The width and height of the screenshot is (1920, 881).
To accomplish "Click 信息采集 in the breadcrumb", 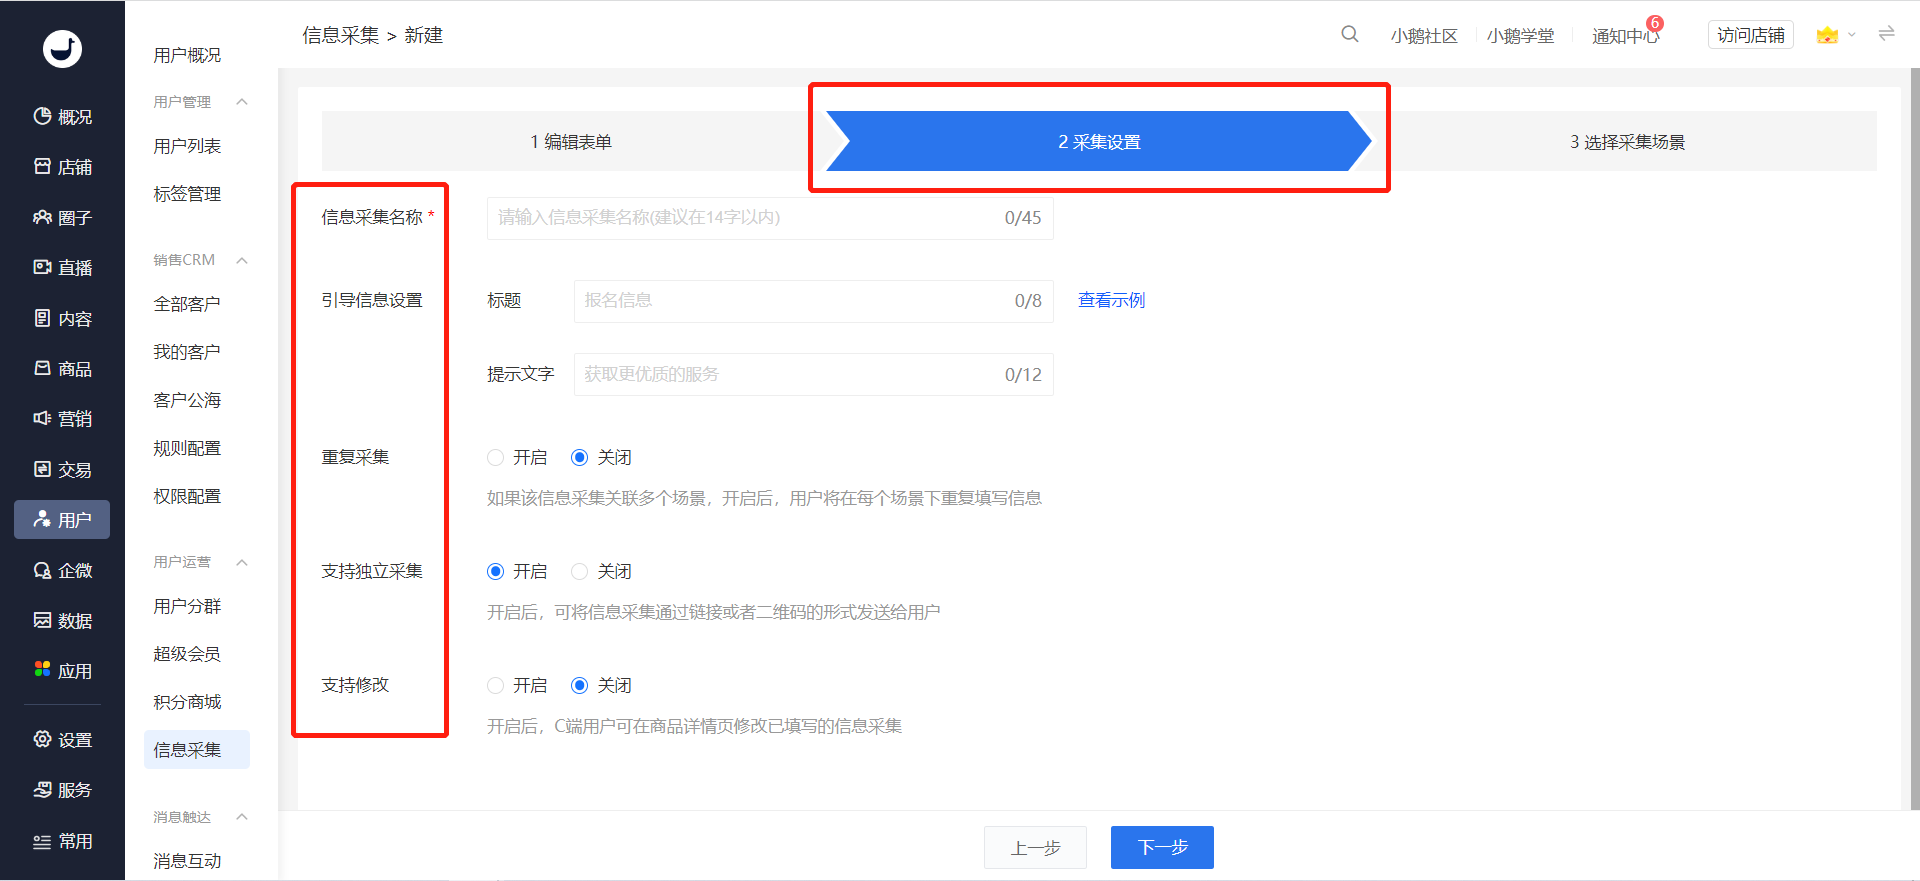I will [x=341, y=35].
